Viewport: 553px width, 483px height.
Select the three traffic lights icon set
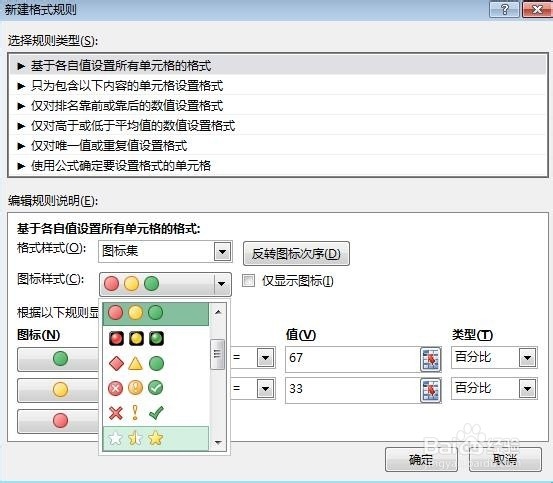156,313
